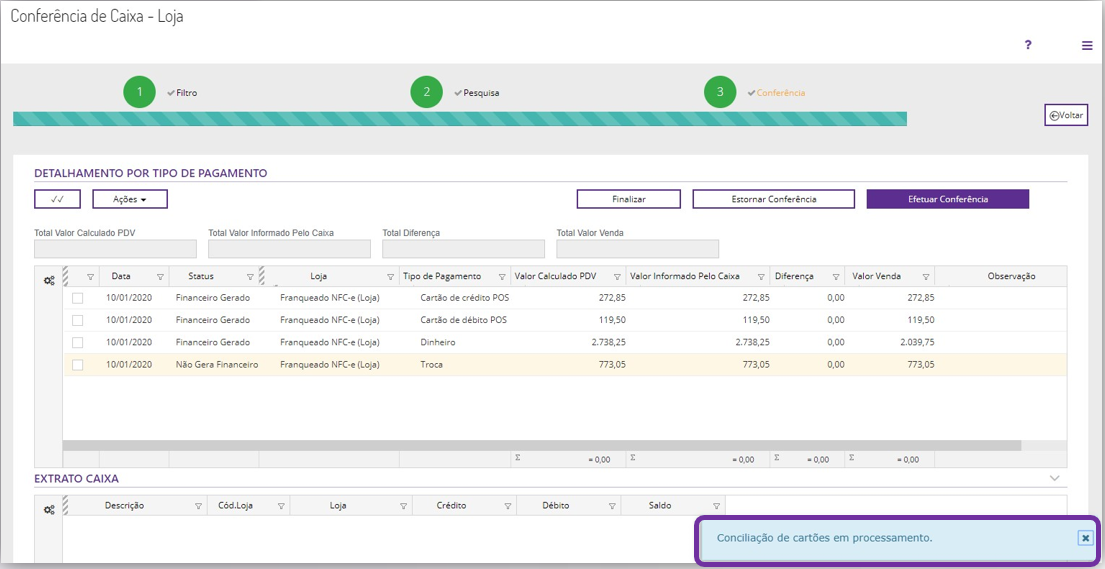Click the horizontal scrollbar of payment grid
This screenshot has height=569, width=1105.
(540, 446)
